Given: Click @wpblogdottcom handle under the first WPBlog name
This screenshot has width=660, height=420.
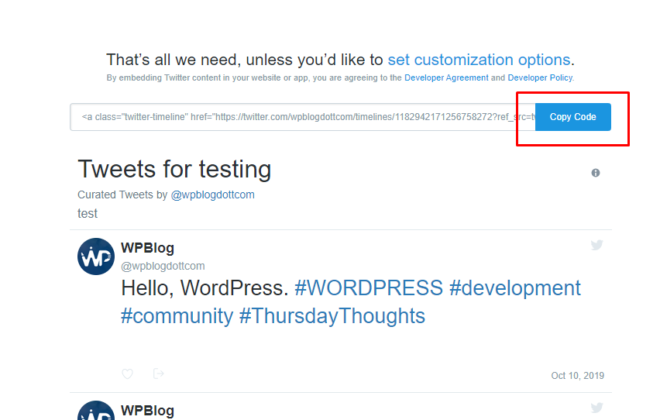Looking at the screenshot, I should (163, 266).
